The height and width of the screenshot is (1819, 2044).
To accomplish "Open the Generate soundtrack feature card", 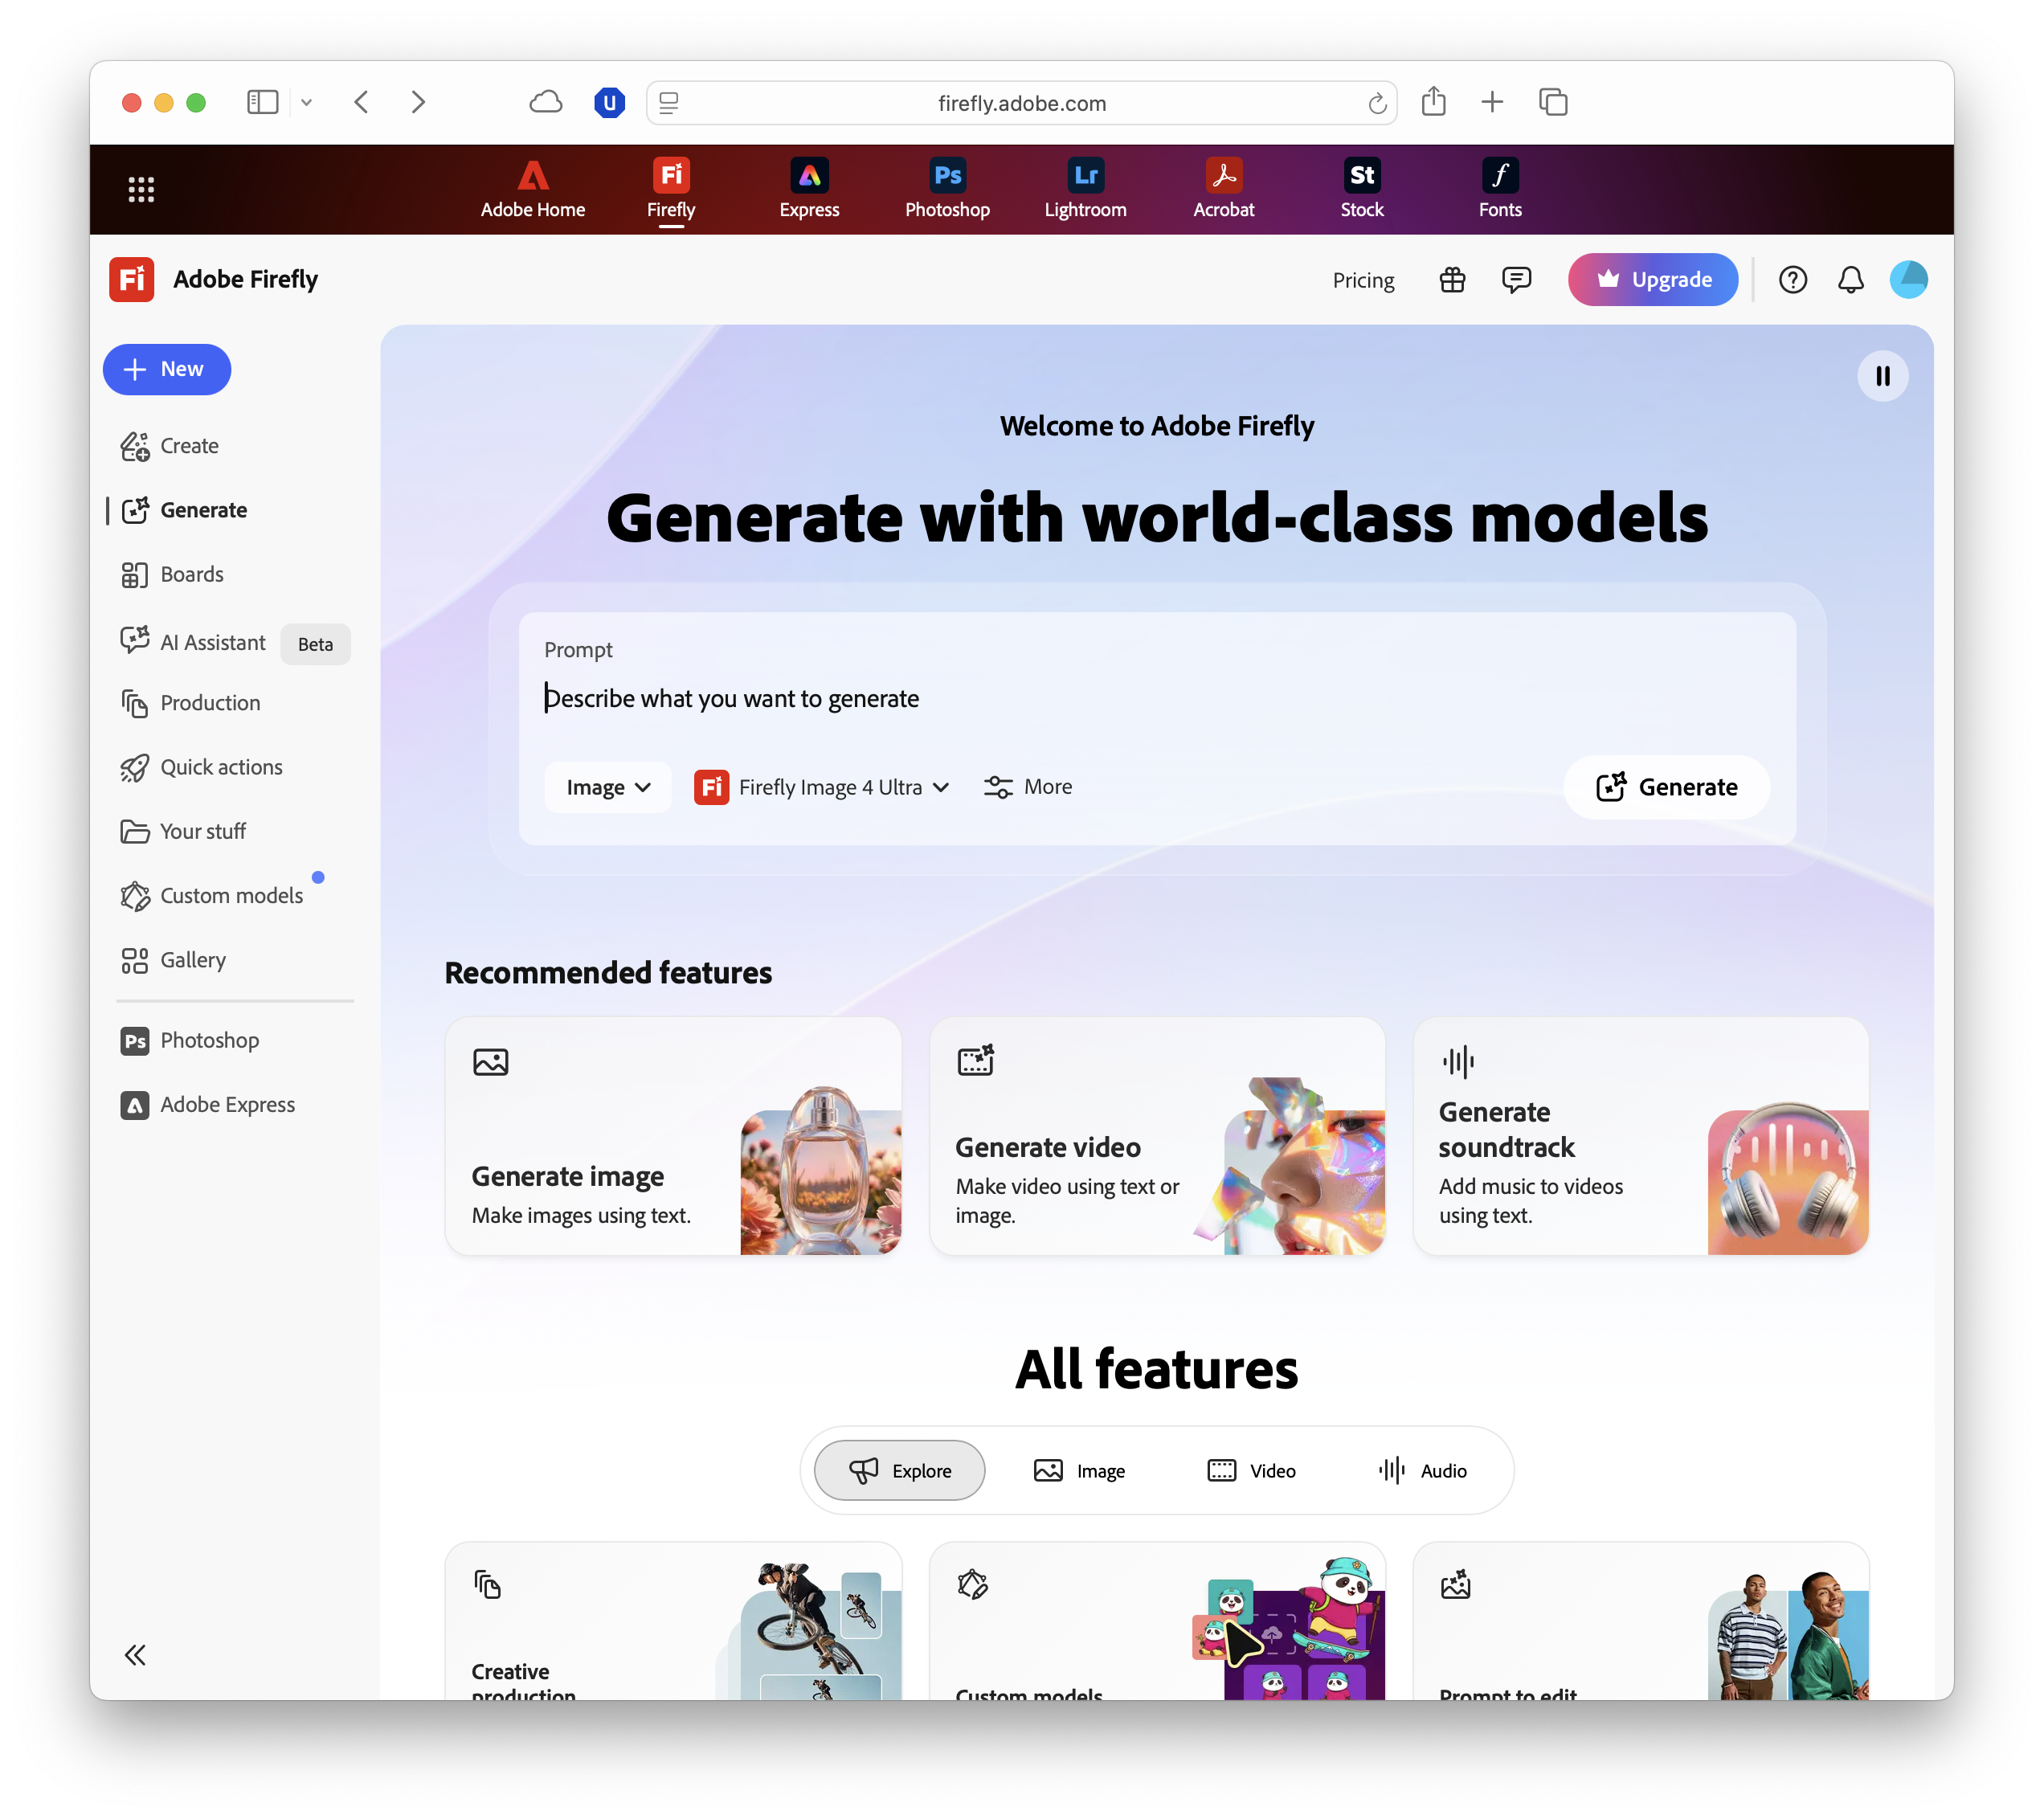I will point(1641,1136).
